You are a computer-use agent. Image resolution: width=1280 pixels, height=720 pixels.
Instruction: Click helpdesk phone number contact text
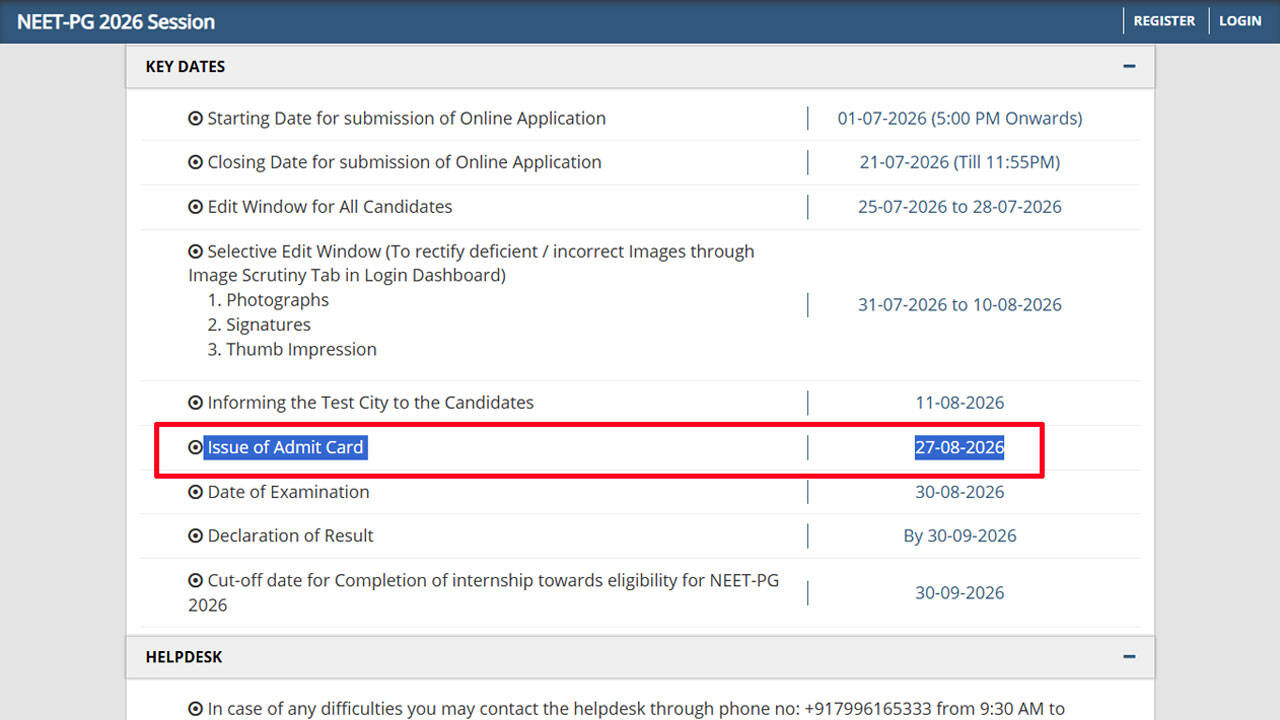[636, 708]
